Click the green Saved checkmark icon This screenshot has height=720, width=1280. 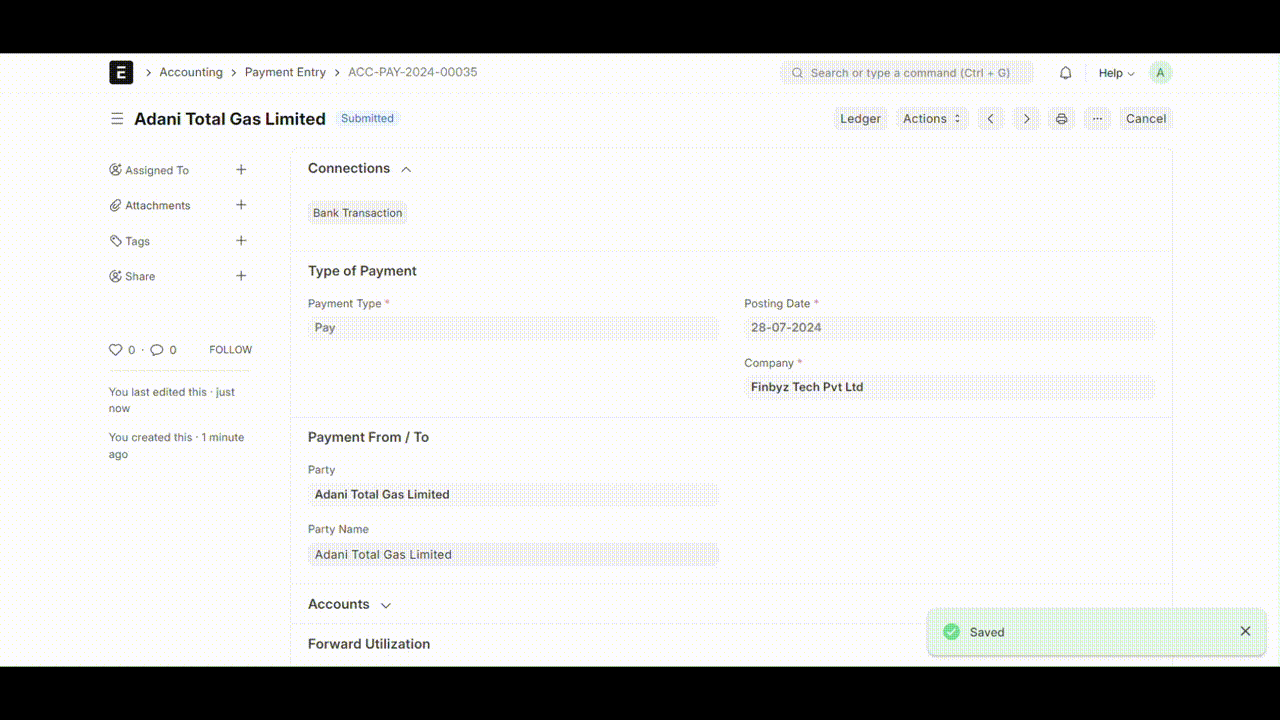point(952,632)
